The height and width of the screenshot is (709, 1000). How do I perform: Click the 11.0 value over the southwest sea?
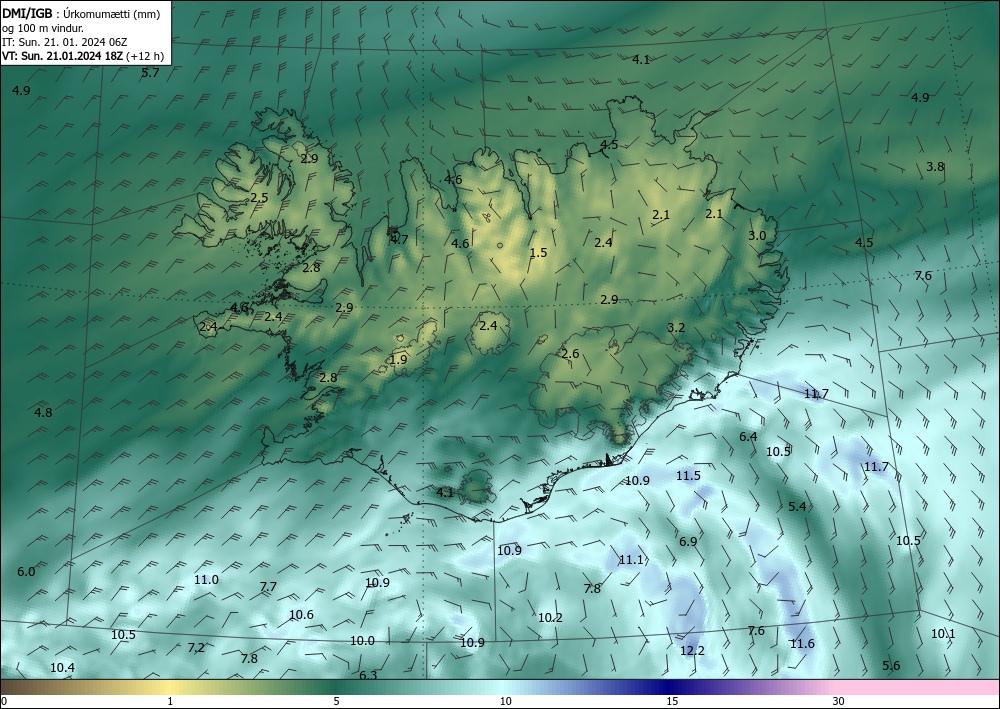pos(206,580)
